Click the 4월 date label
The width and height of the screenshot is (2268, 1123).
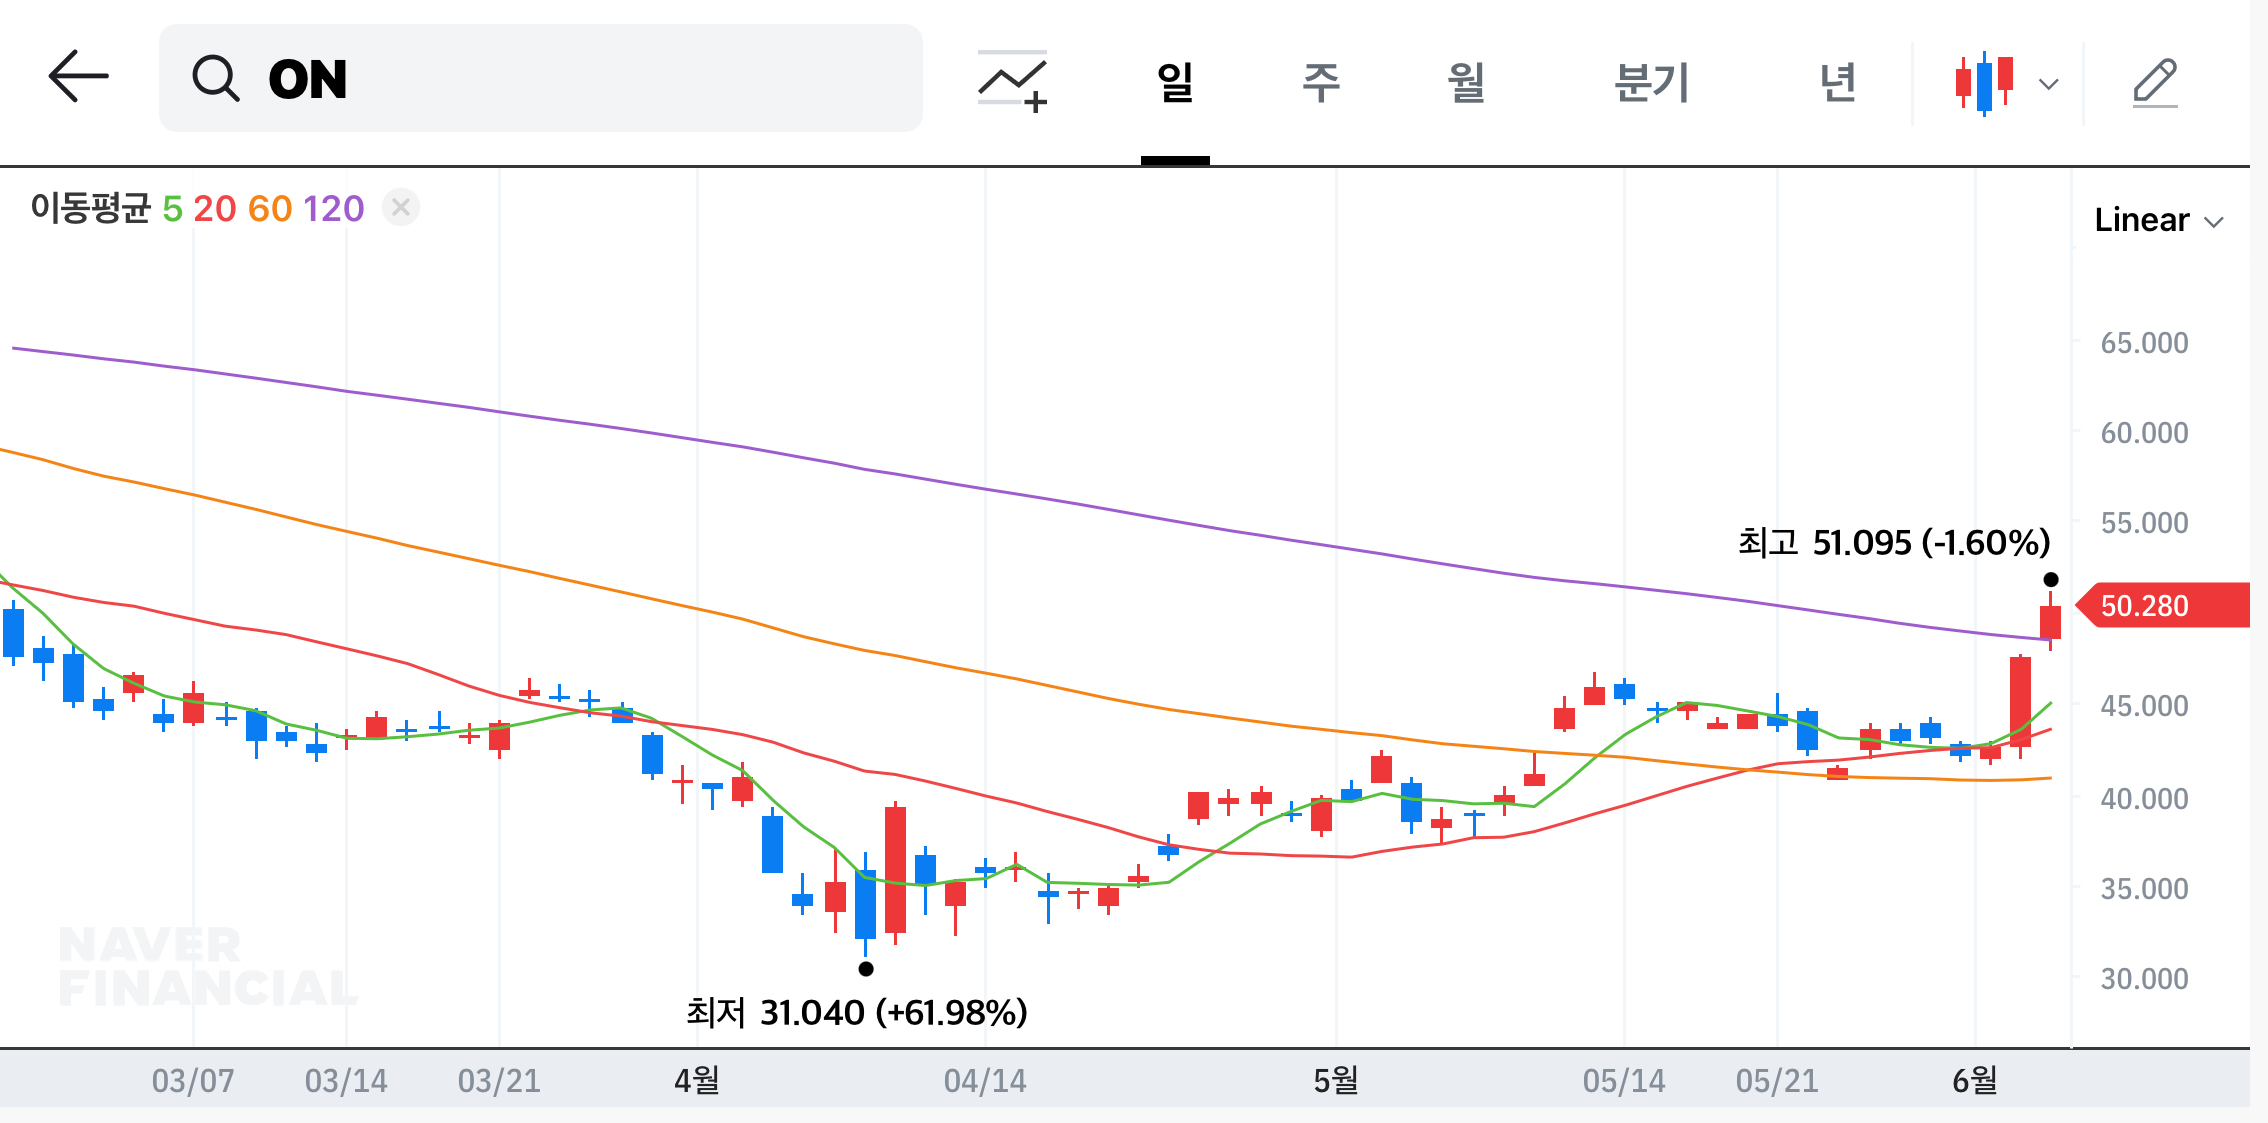[x=697, y=1081]
